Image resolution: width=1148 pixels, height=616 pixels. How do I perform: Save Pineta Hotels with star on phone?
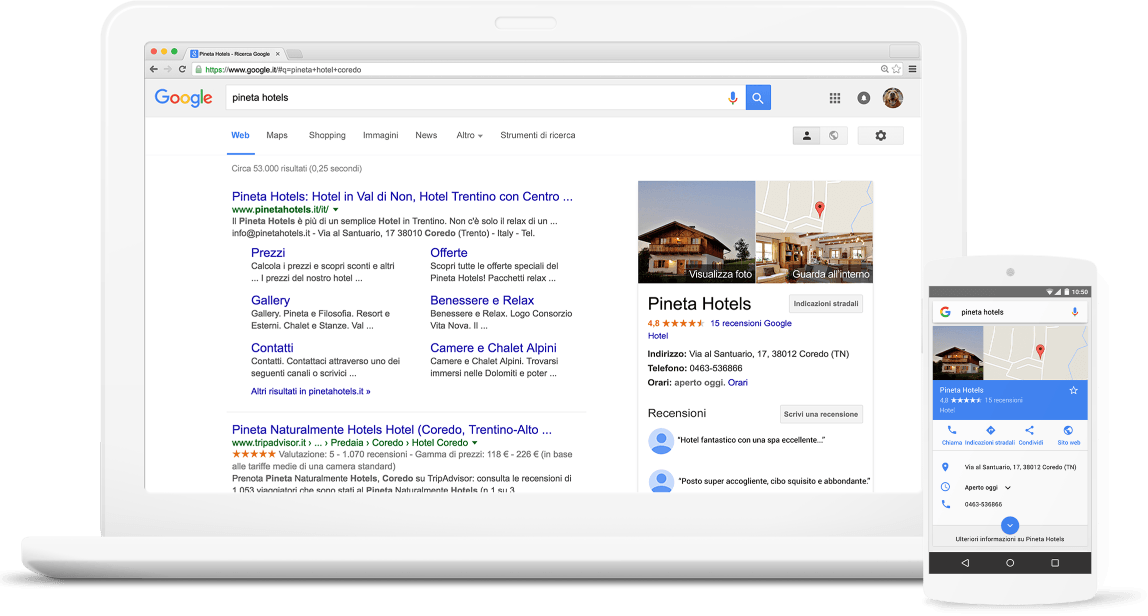click(1073, 390)
